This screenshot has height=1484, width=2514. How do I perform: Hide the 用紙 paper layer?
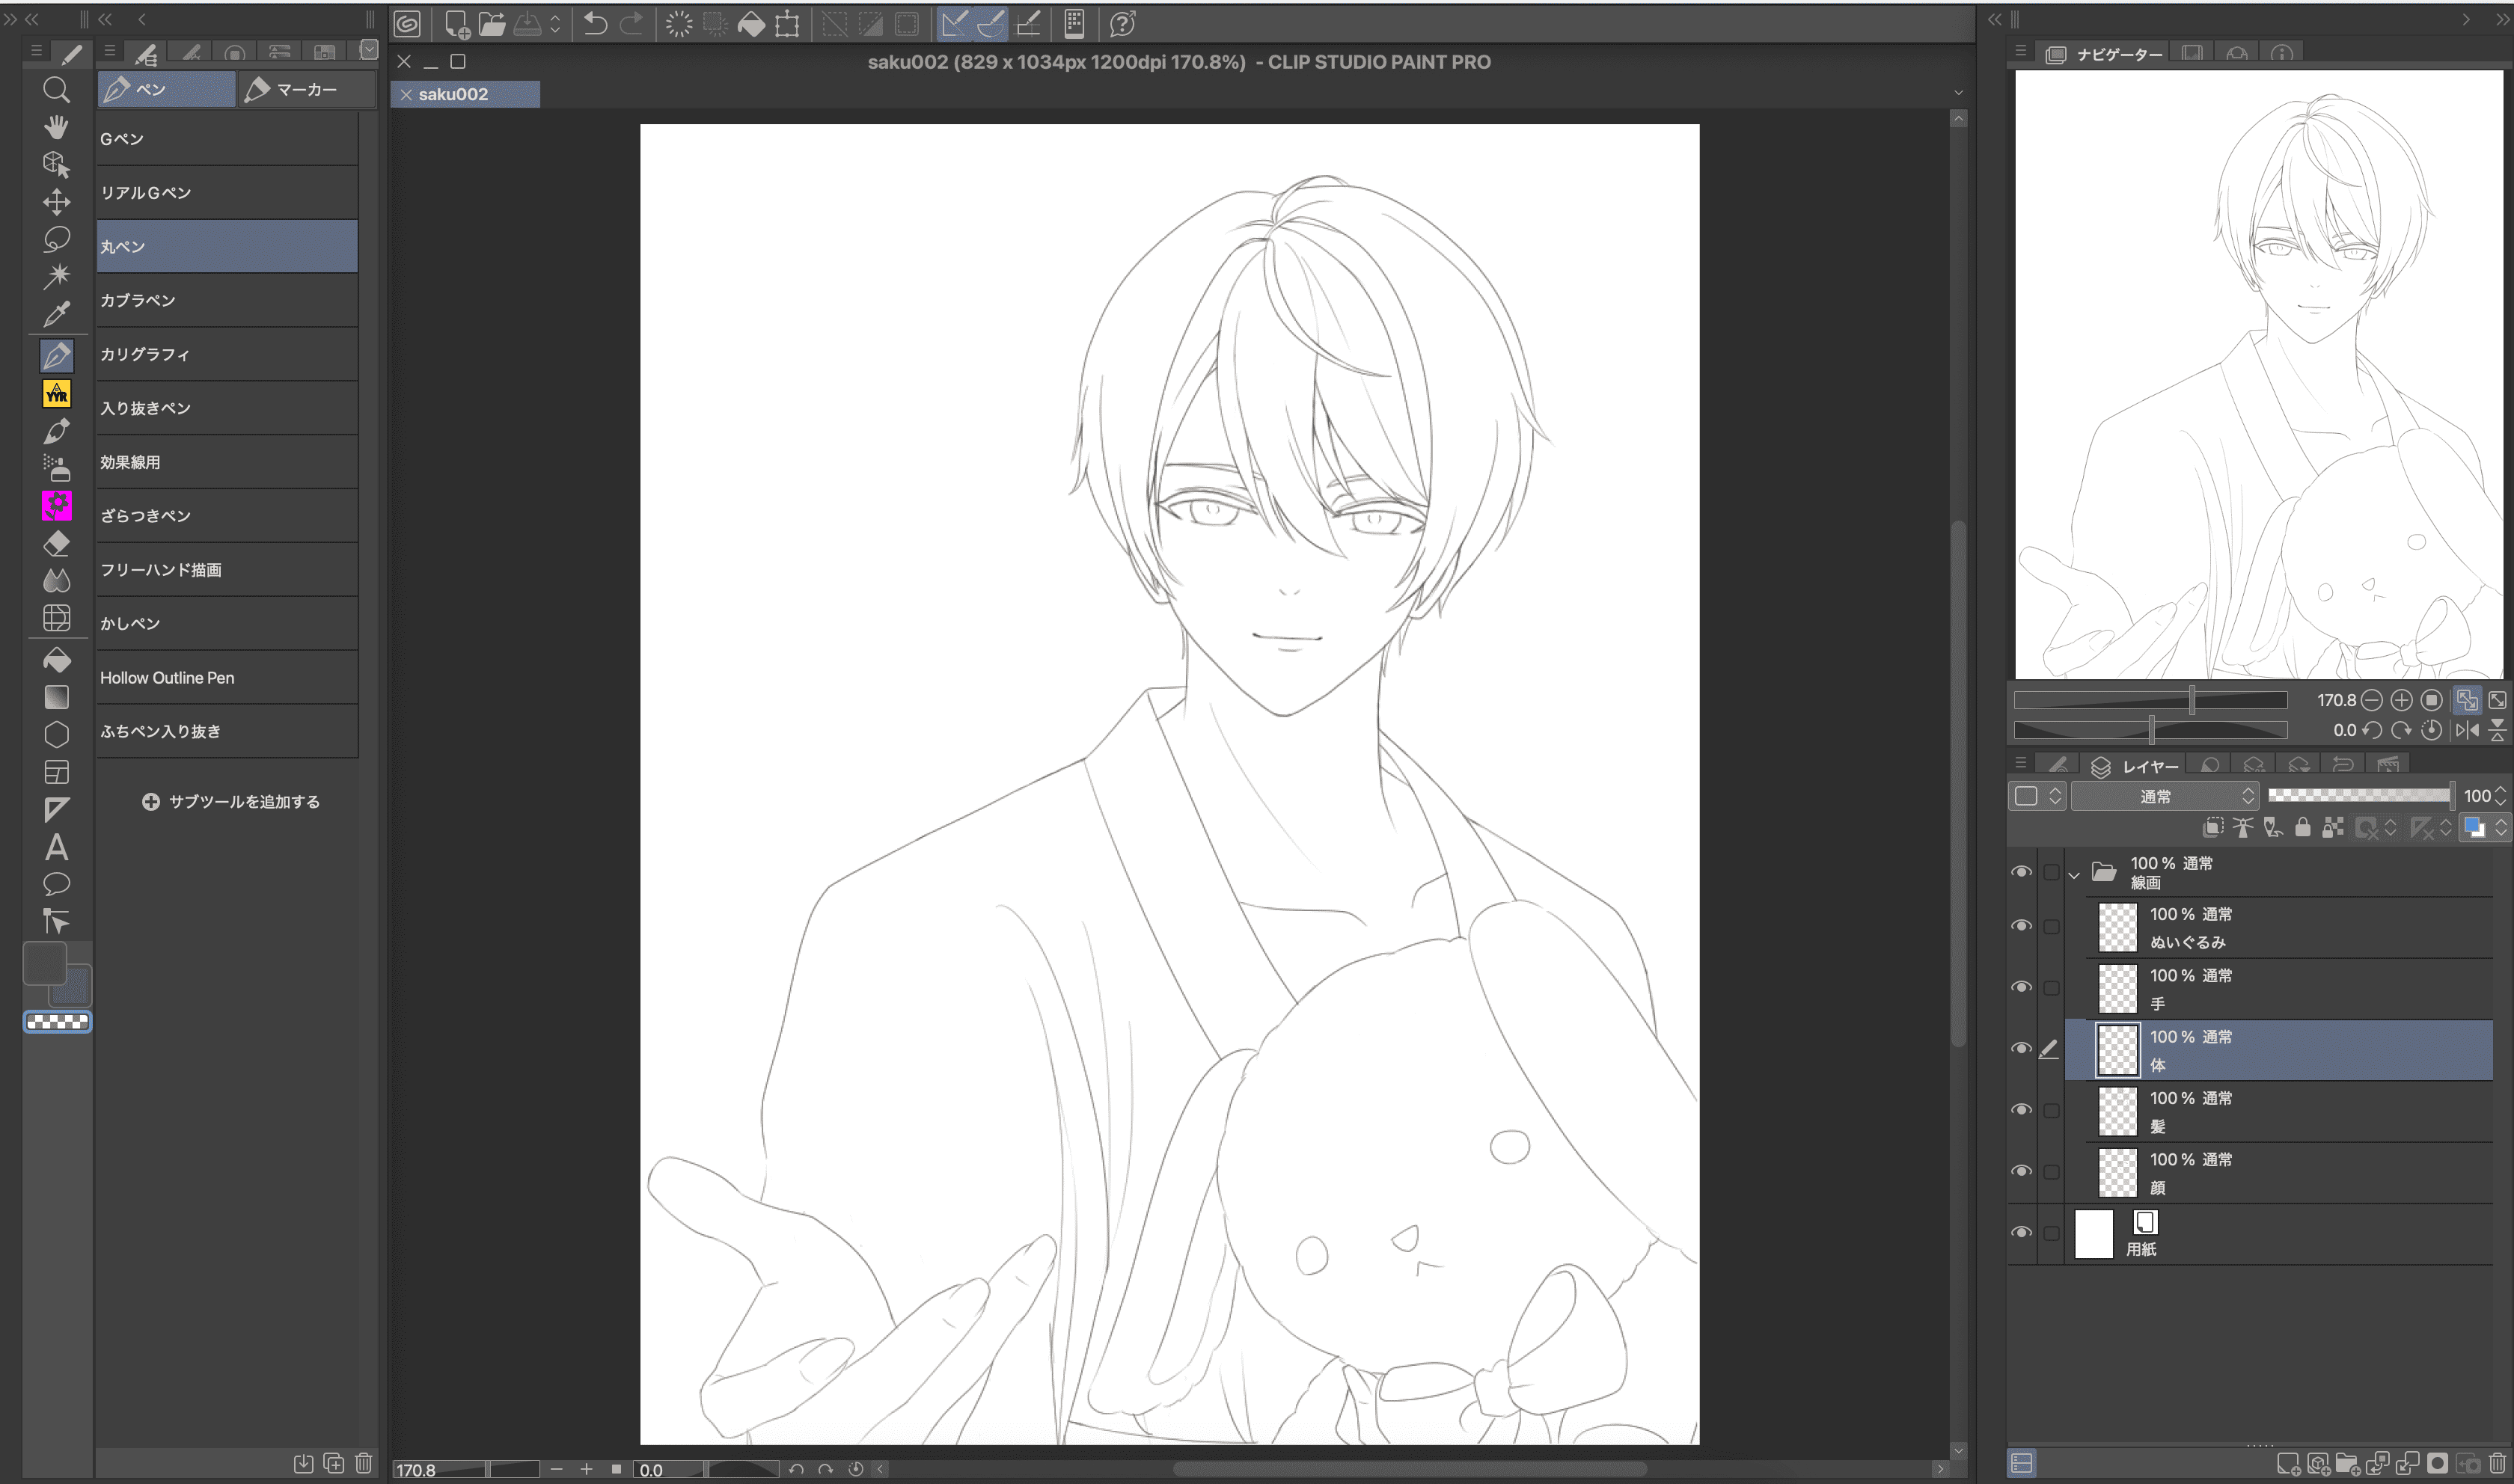tap(2021, 1233)
